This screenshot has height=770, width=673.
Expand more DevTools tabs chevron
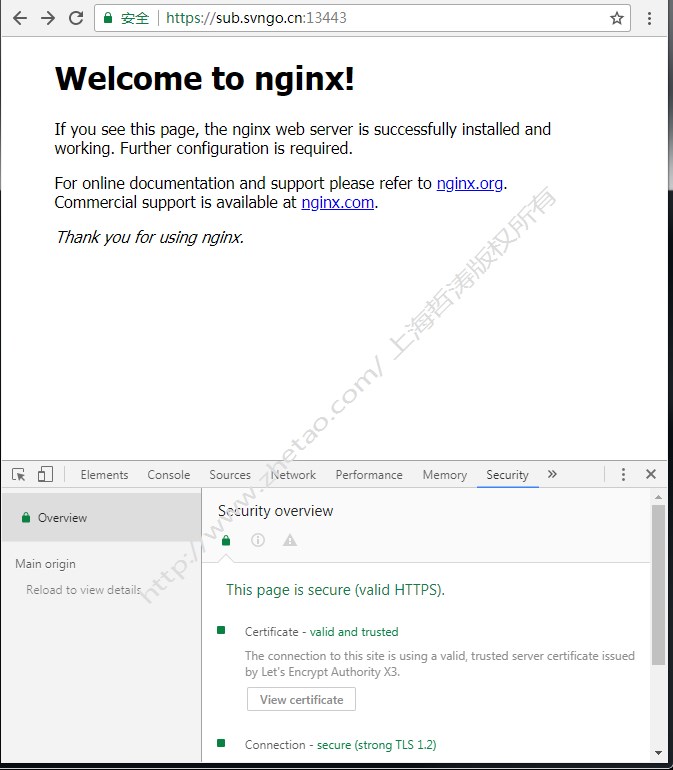pyautogui.click(x=552, y=475)
